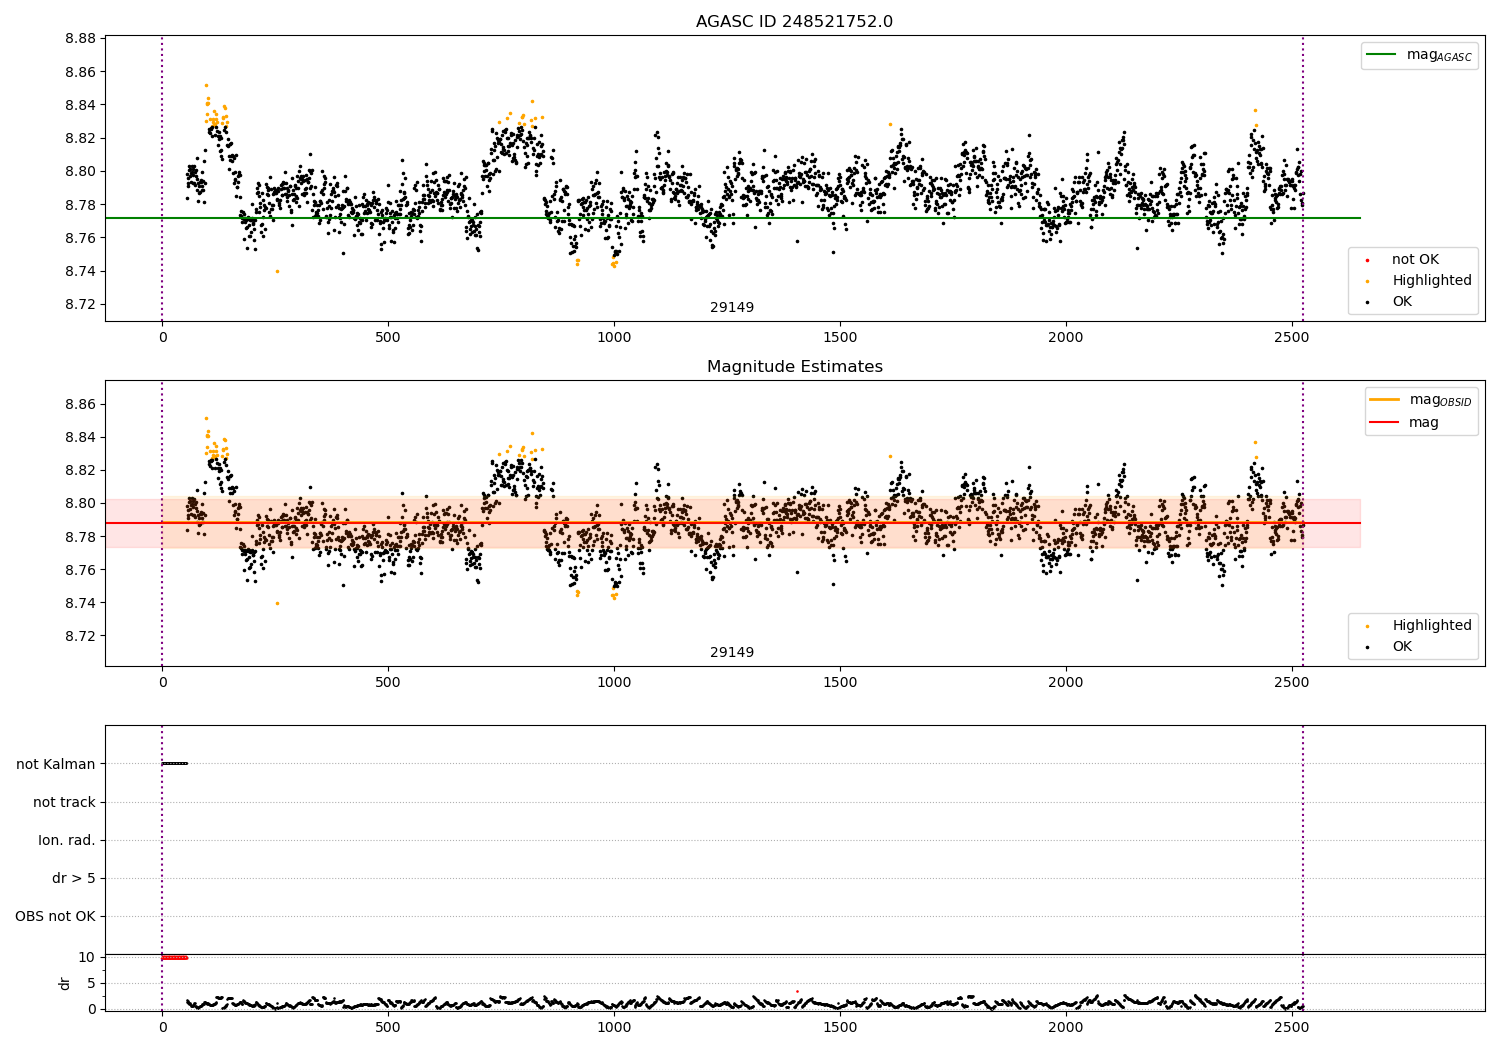The image size is (1500, 1050).
Task: Click 'not OK' legend entry in top plot
Action: [1415, 260]
